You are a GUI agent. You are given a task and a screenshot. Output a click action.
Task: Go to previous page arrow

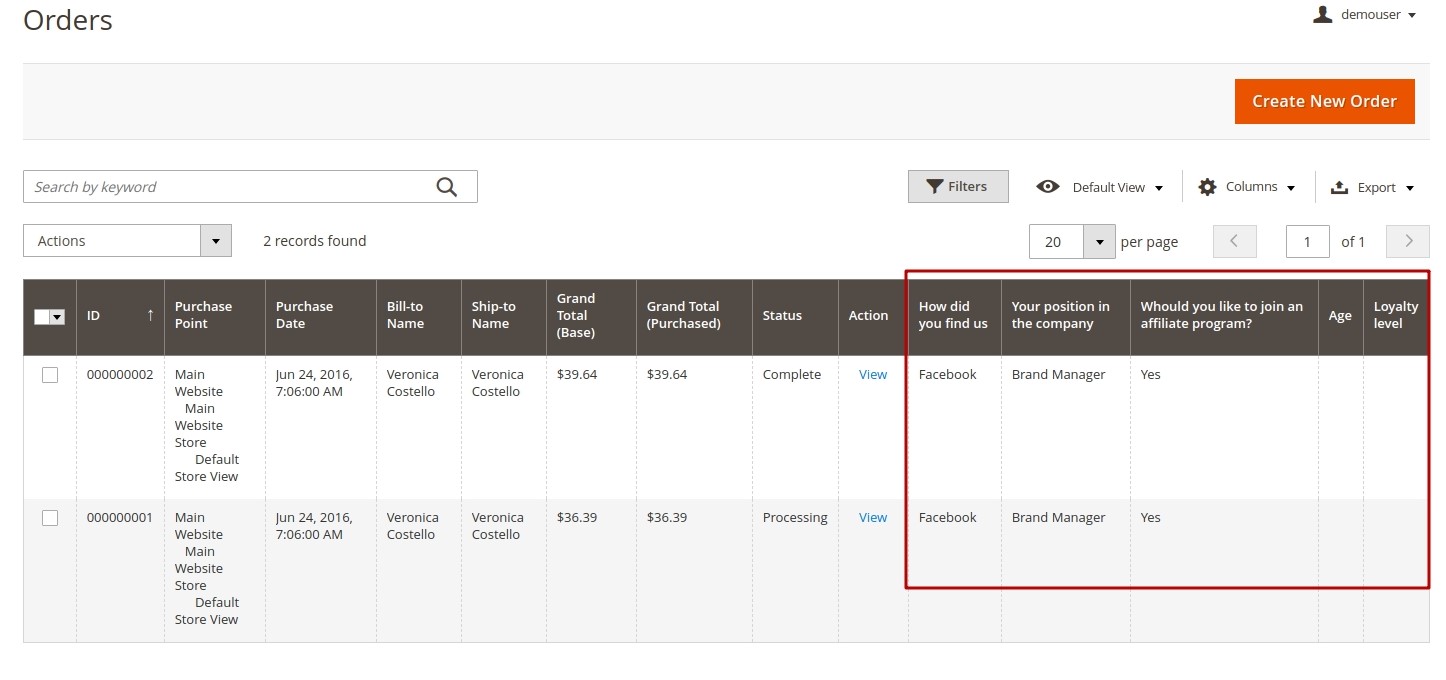(1234, 241)
